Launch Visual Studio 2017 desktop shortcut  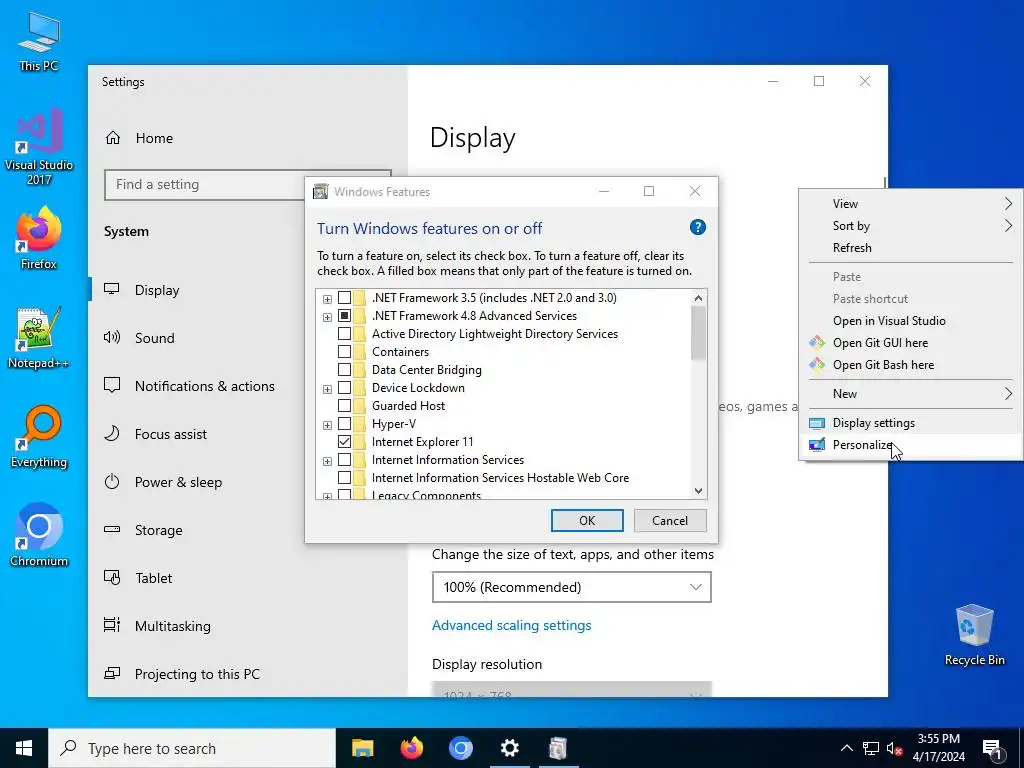39,146
